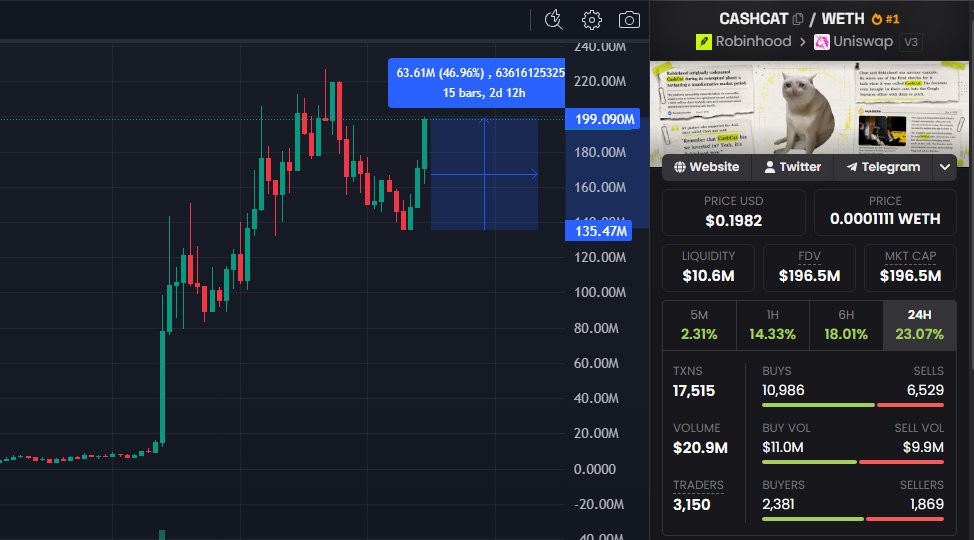Click the CASHCAT token name heading
Image resolution: width=974 pixels, height=540 pixels.
point(753,19)
